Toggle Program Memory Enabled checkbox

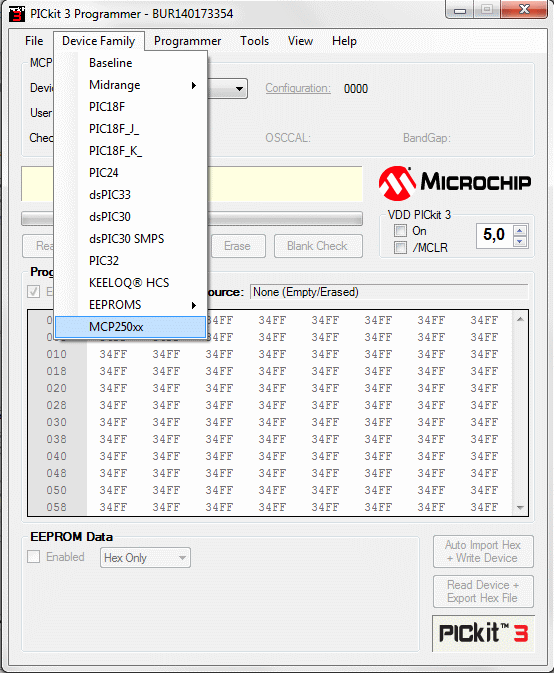pos(33,292)
